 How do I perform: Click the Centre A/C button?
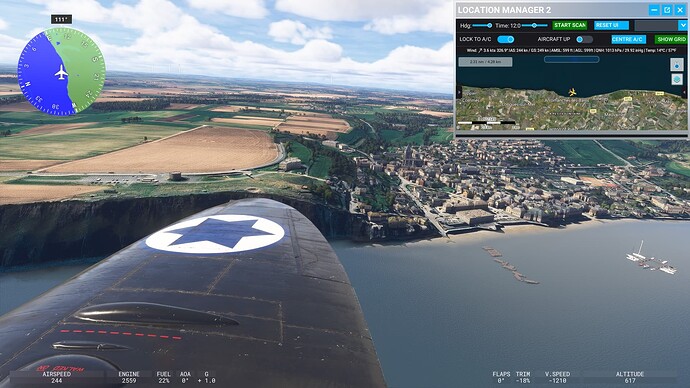[628, 39]
